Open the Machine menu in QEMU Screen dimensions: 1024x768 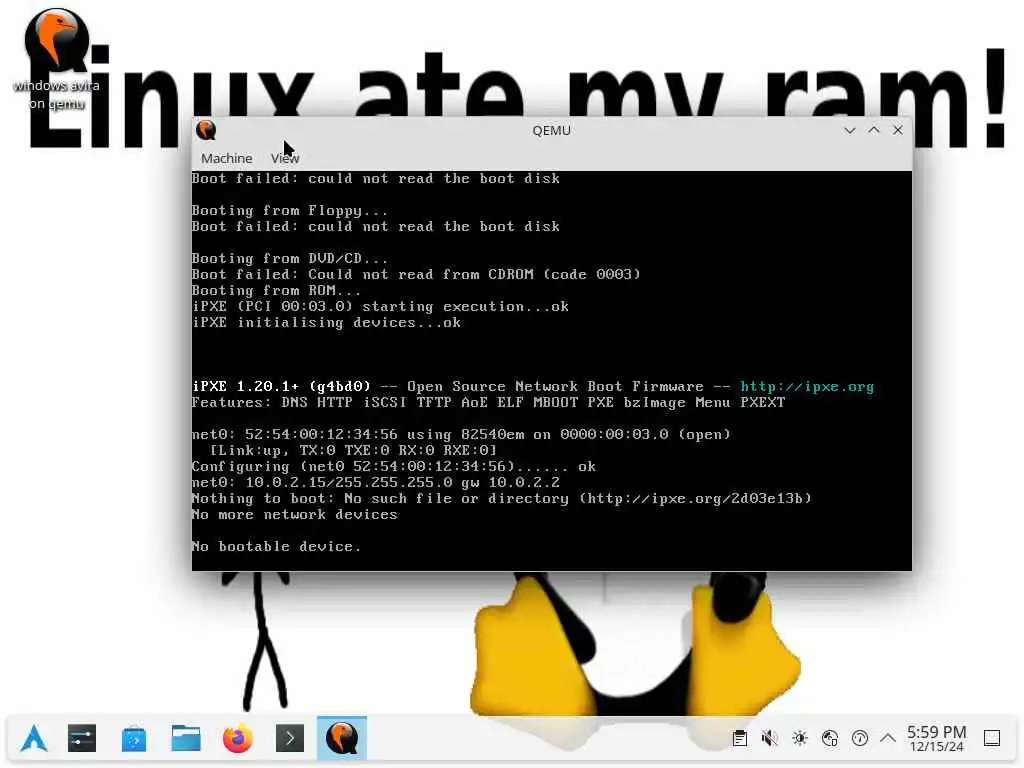click(x=226, y=158)
